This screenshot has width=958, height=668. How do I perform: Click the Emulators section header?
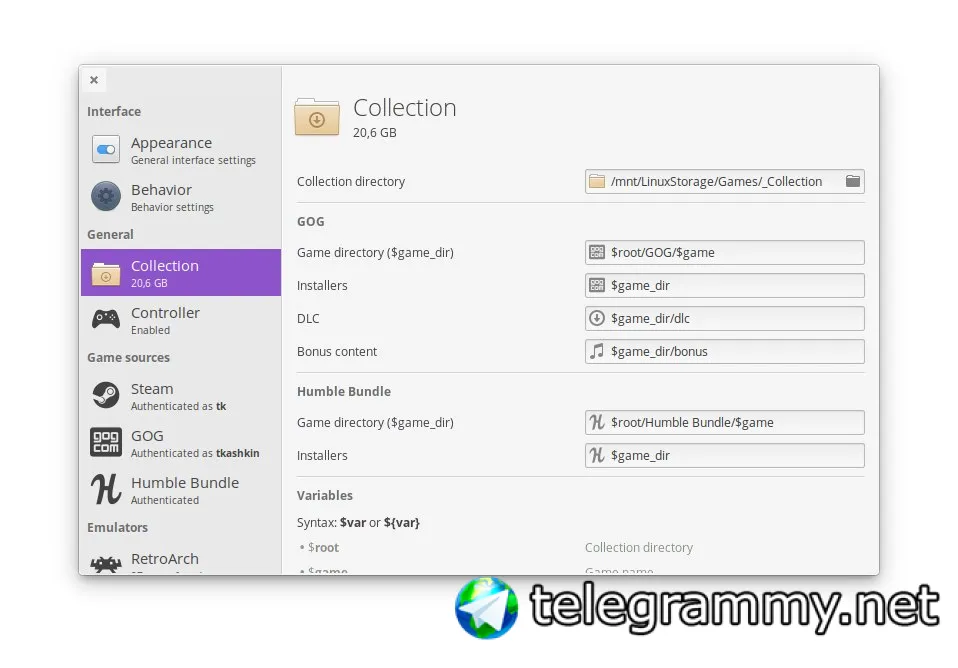pyautogui.click(x=117, y=527)
